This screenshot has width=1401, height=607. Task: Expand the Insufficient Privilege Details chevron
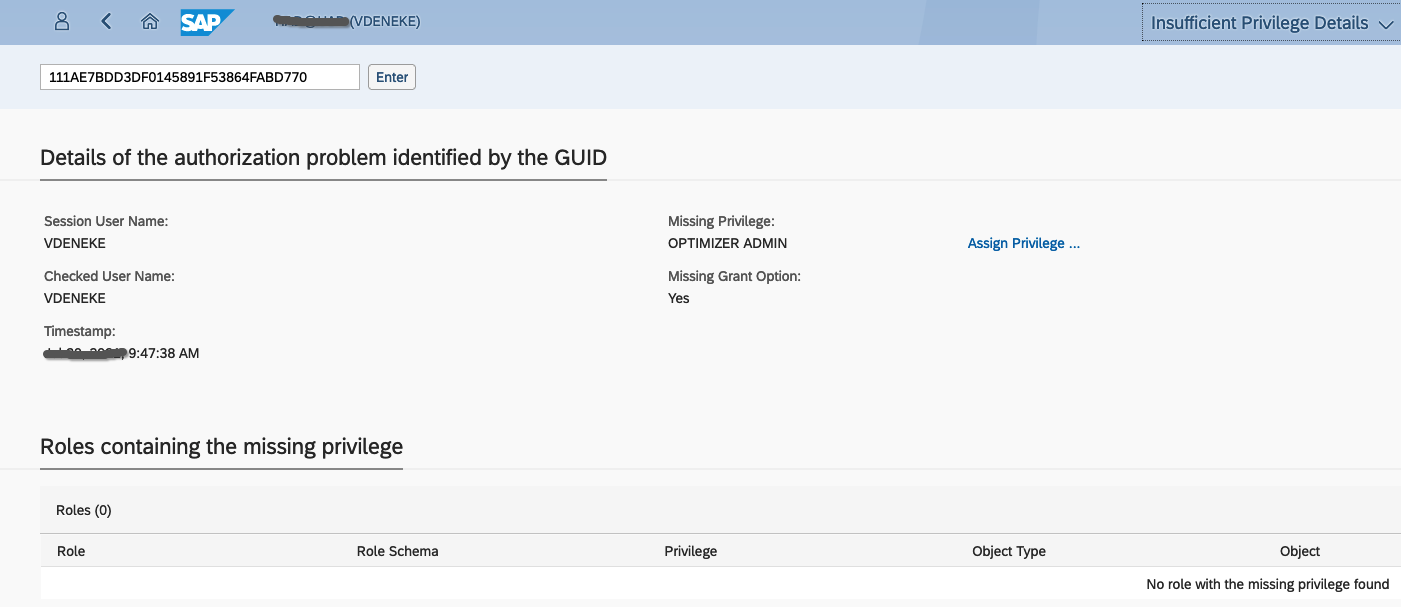coord(1385,23)
